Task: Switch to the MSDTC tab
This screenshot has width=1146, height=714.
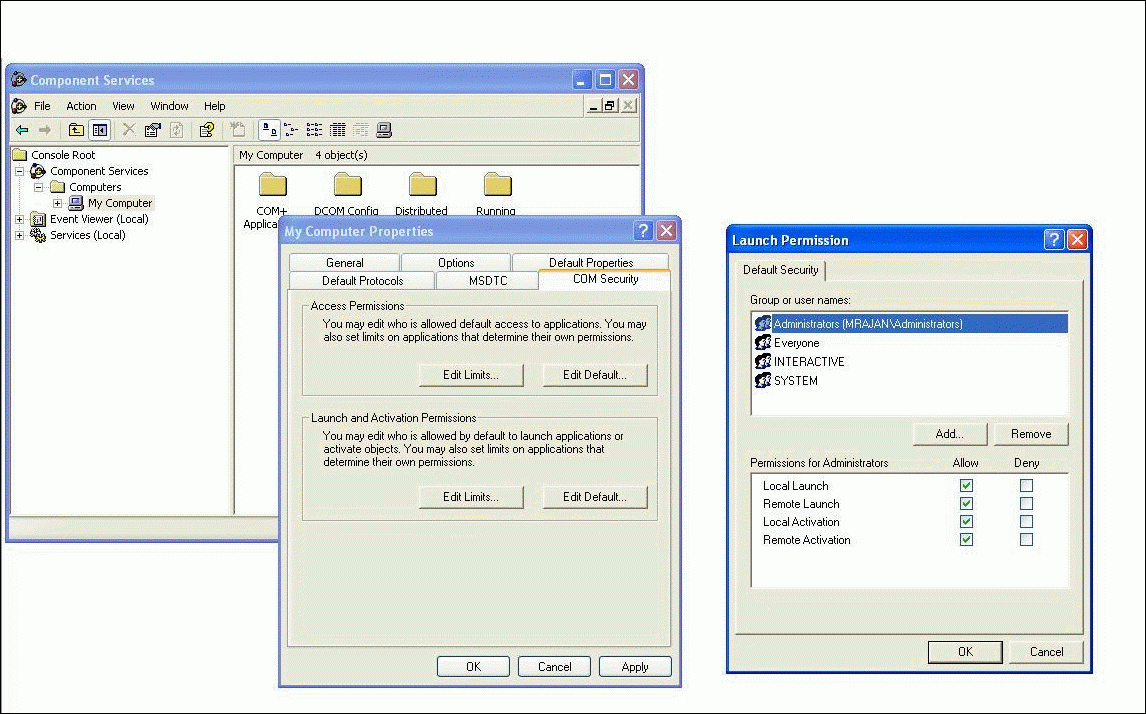Action: [x=487, y=281]
